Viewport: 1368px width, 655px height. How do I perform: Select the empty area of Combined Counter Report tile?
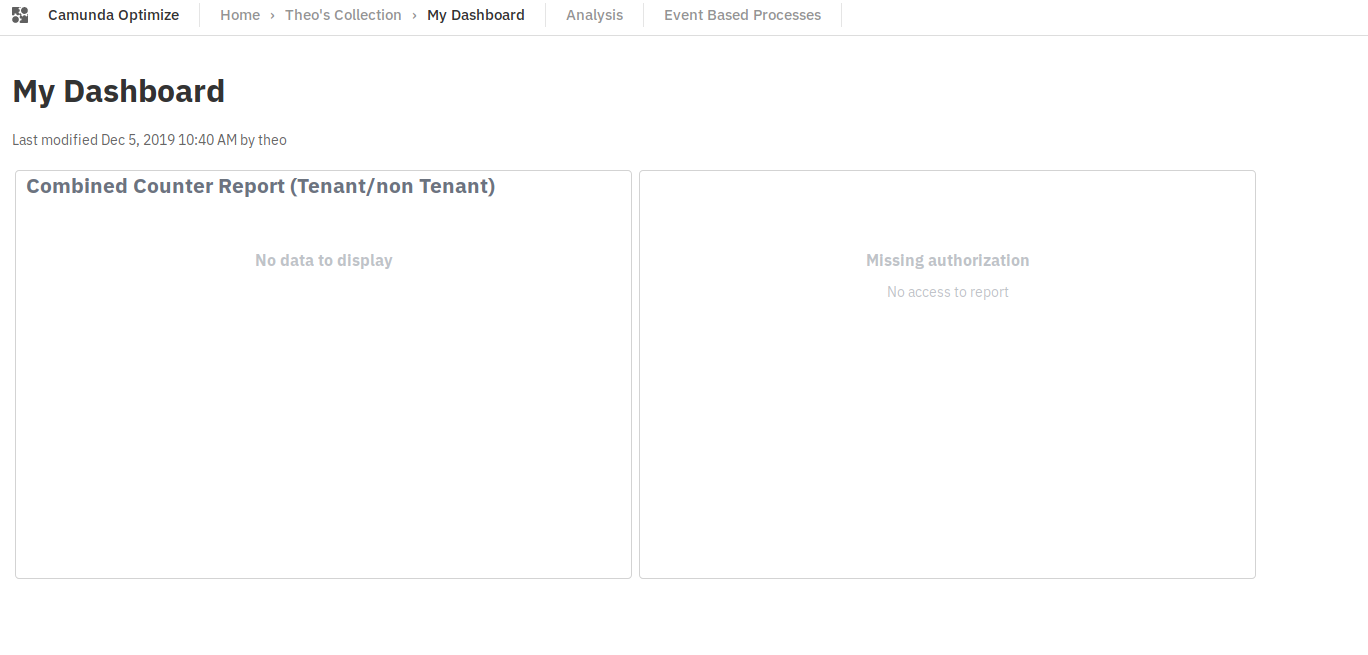(x=323, y=430)
